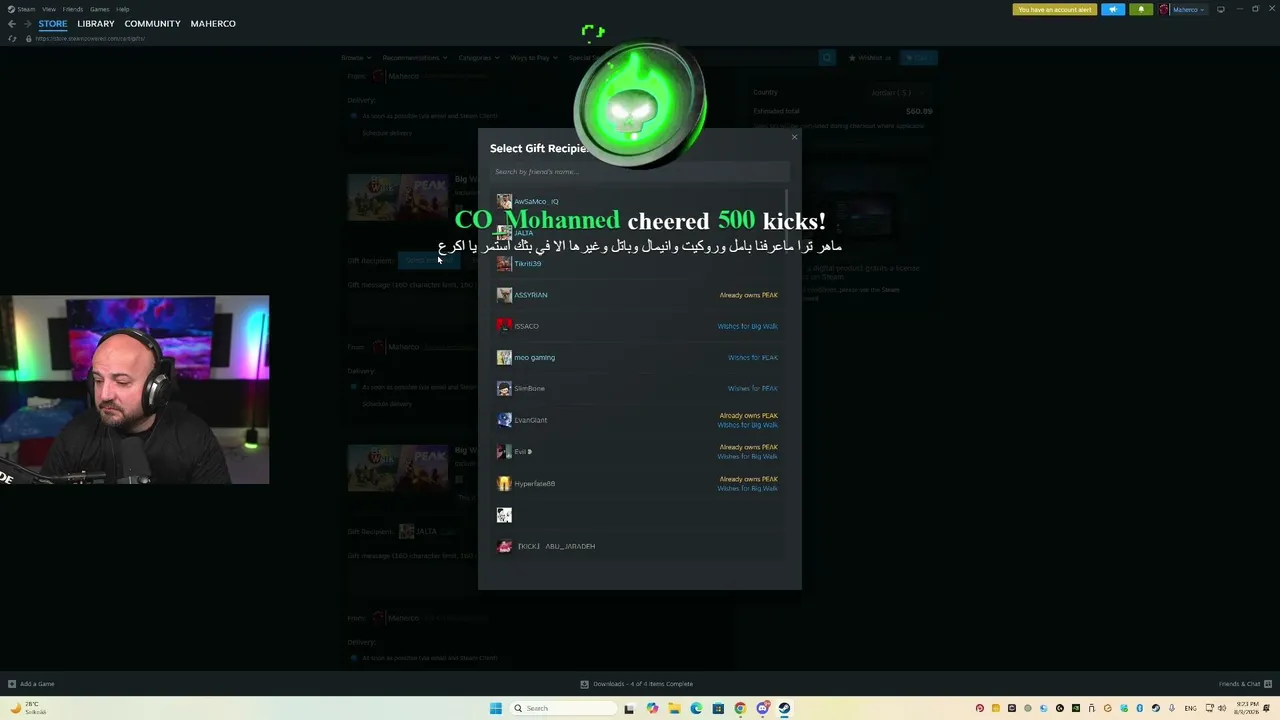Open the Windows Start menu
This screenshot has width=1280, height=720.
pos(495,708)
